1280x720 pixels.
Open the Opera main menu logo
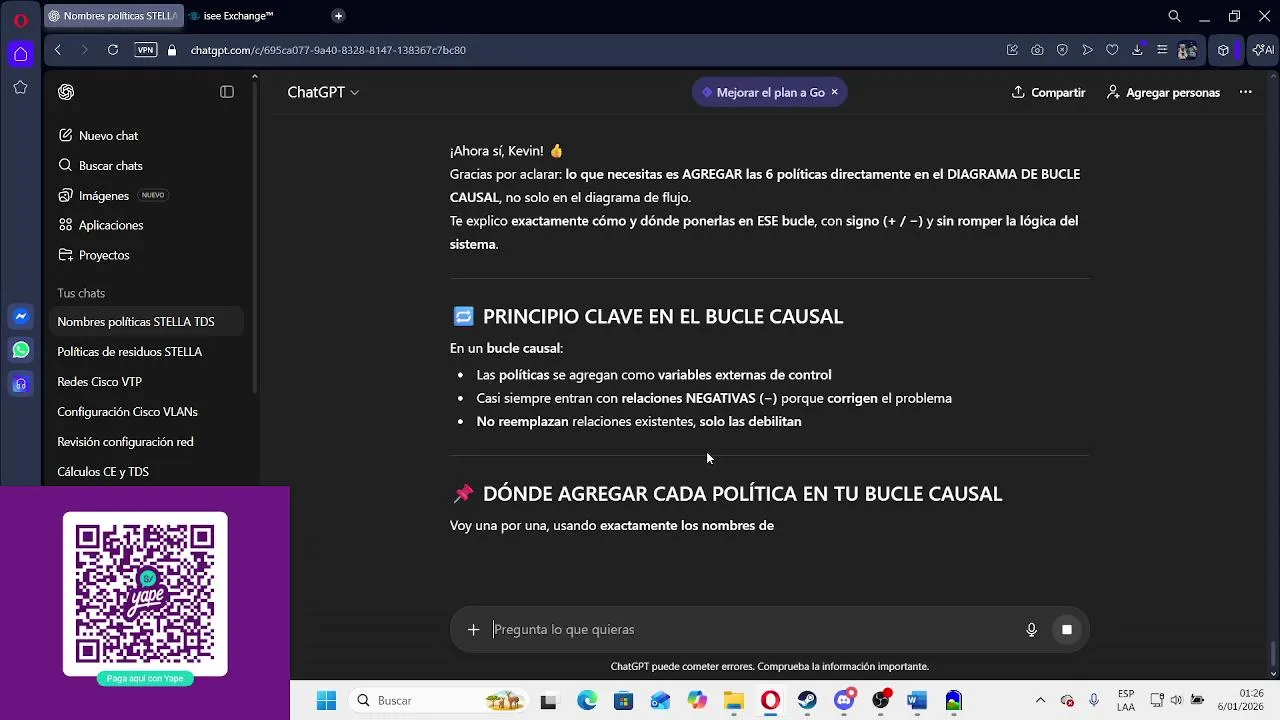(20, 19)
